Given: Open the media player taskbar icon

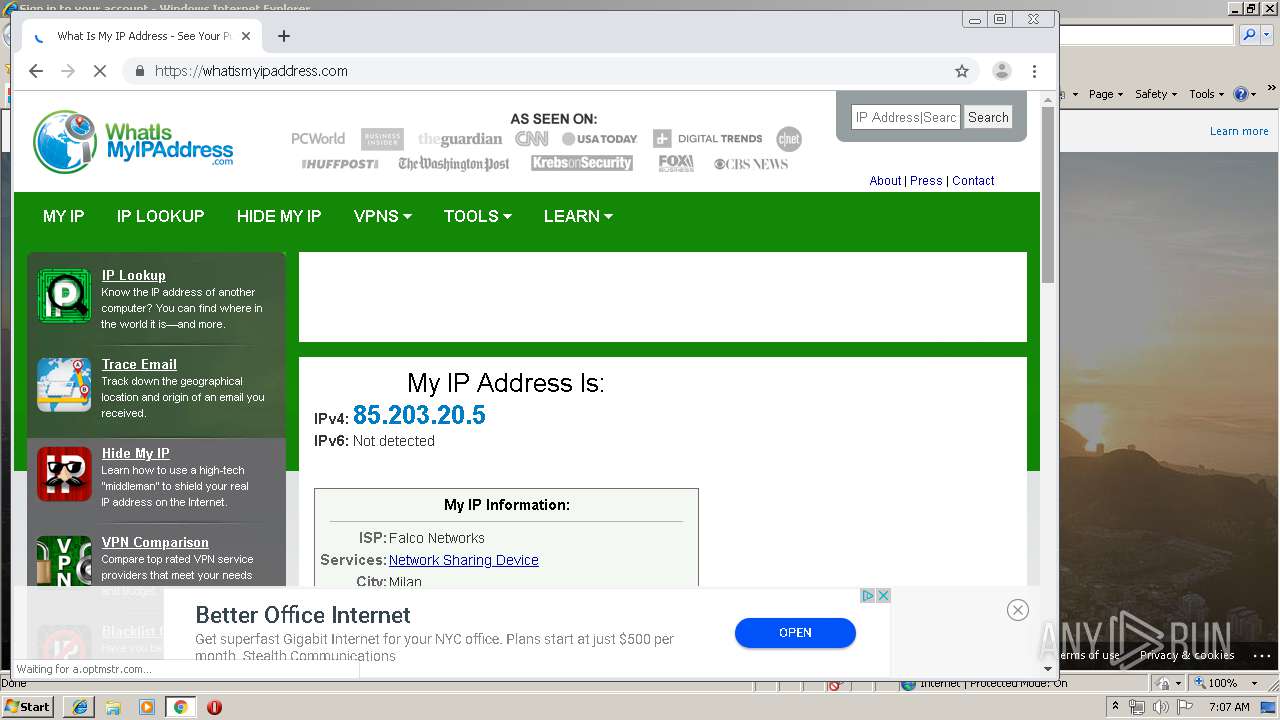Looking at the screenshot, I should 147,707.
